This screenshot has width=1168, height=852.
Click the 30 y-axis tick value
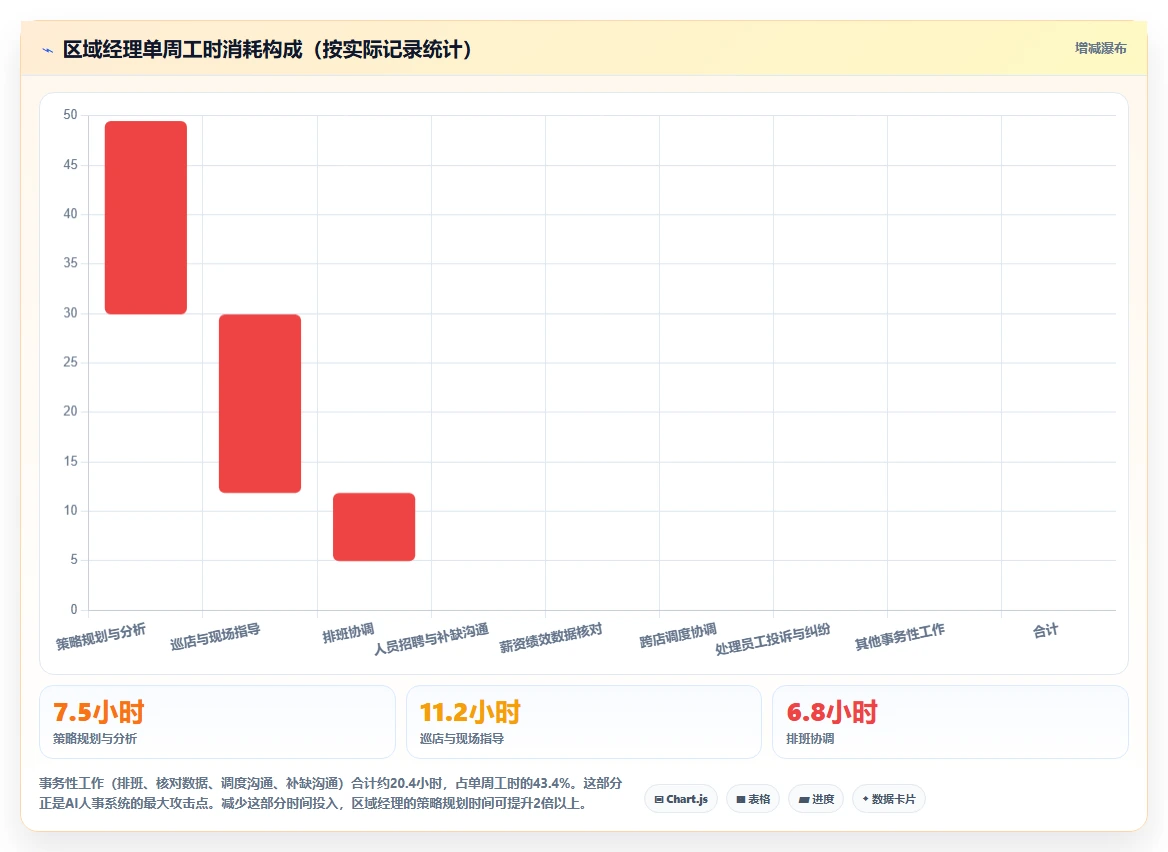click(x=70, y=313)
